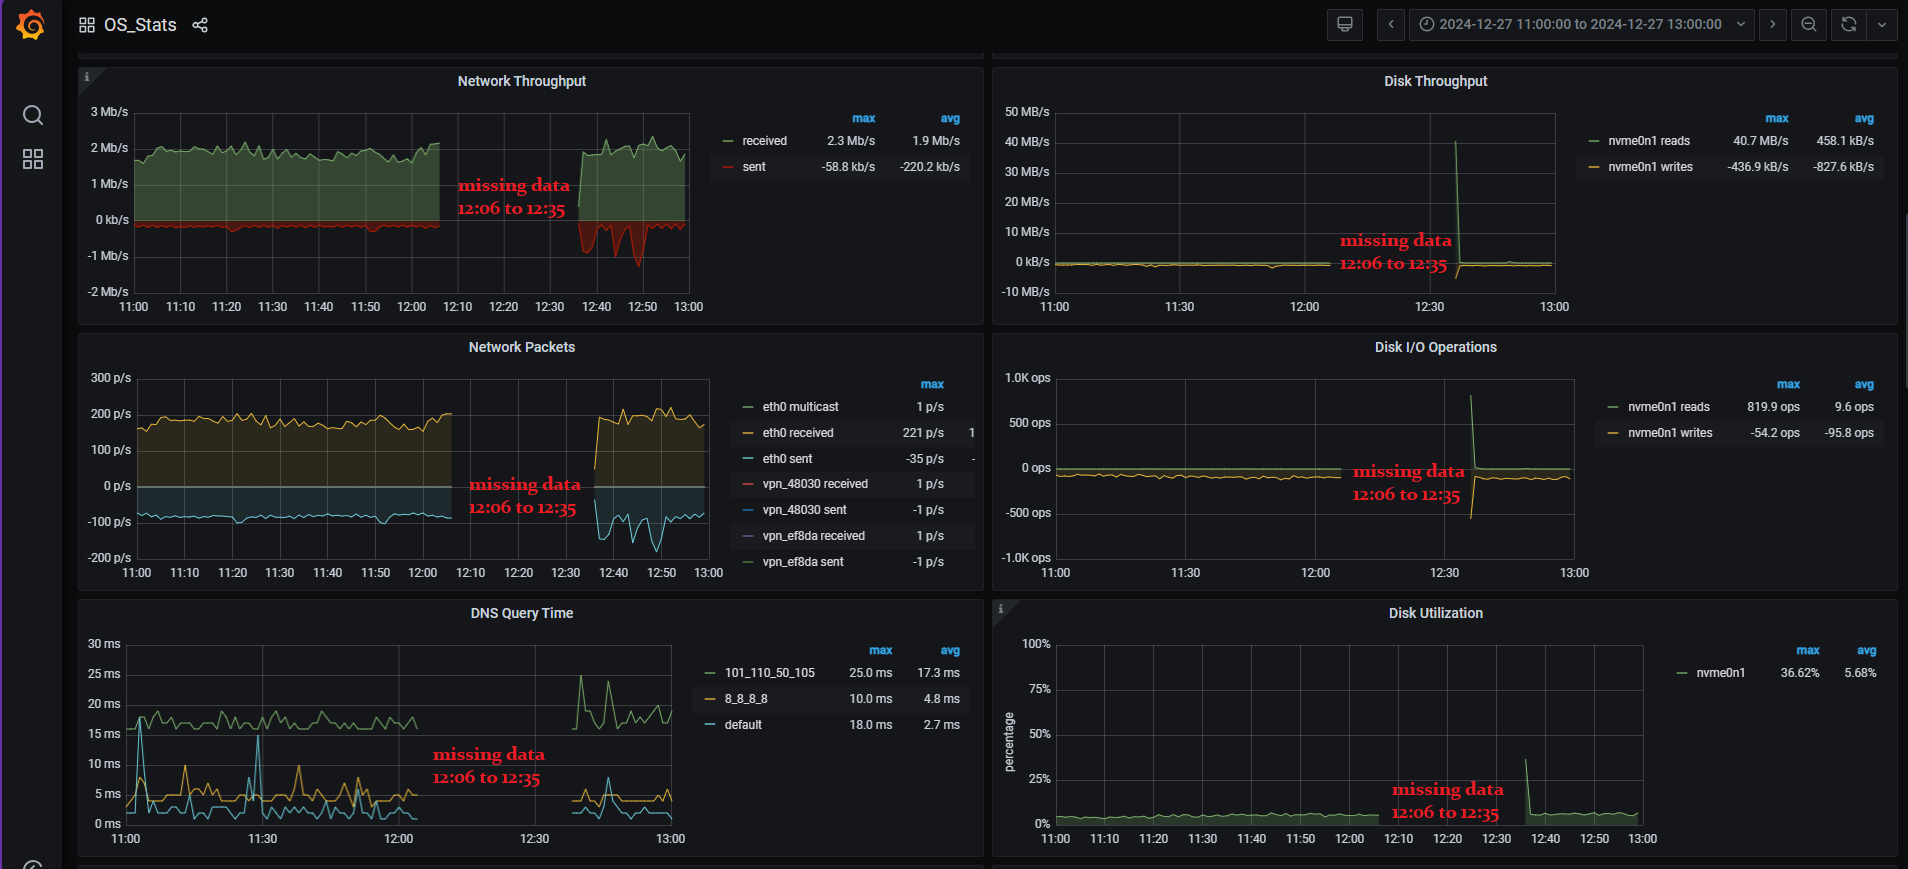Refresh the dashboard
1908x869 pixels.
pyautogui.click(x=1849, y=24)
